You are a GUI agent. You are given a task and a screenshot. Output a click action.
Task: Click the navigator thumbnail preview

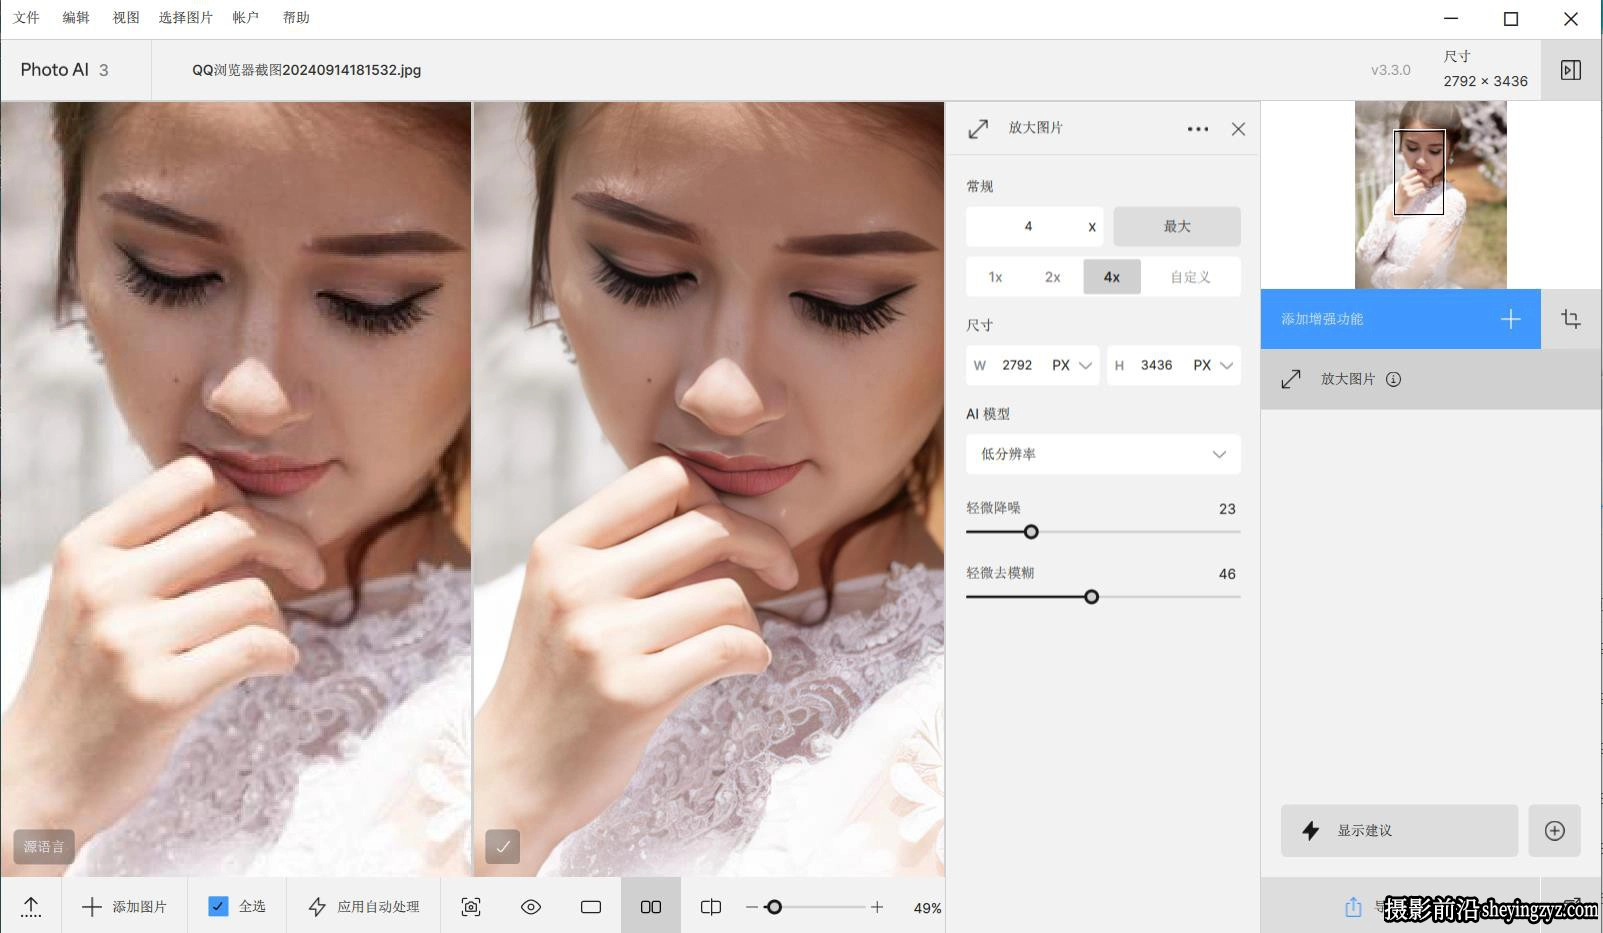point(1430,195)
